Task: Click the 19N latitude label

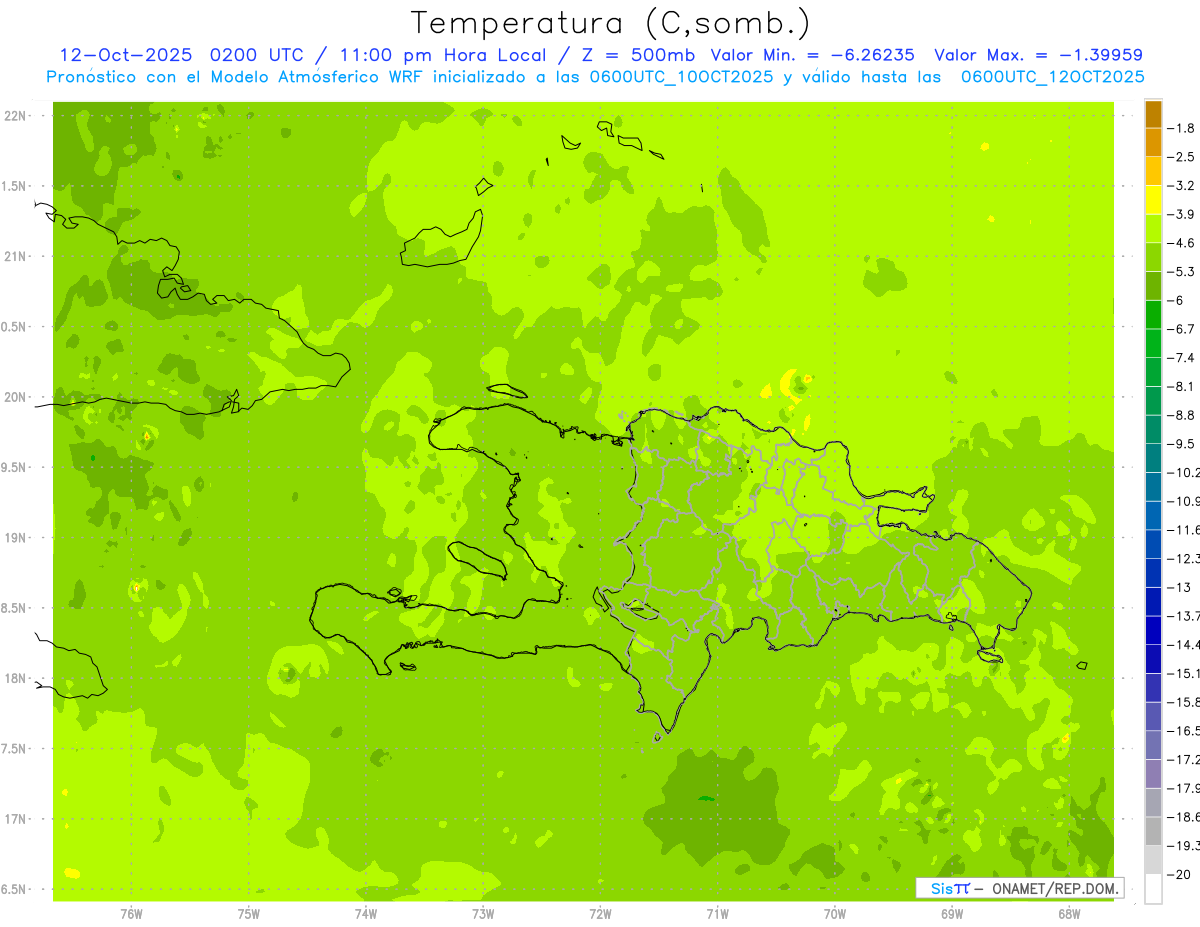Action: [x=16, y=538]
